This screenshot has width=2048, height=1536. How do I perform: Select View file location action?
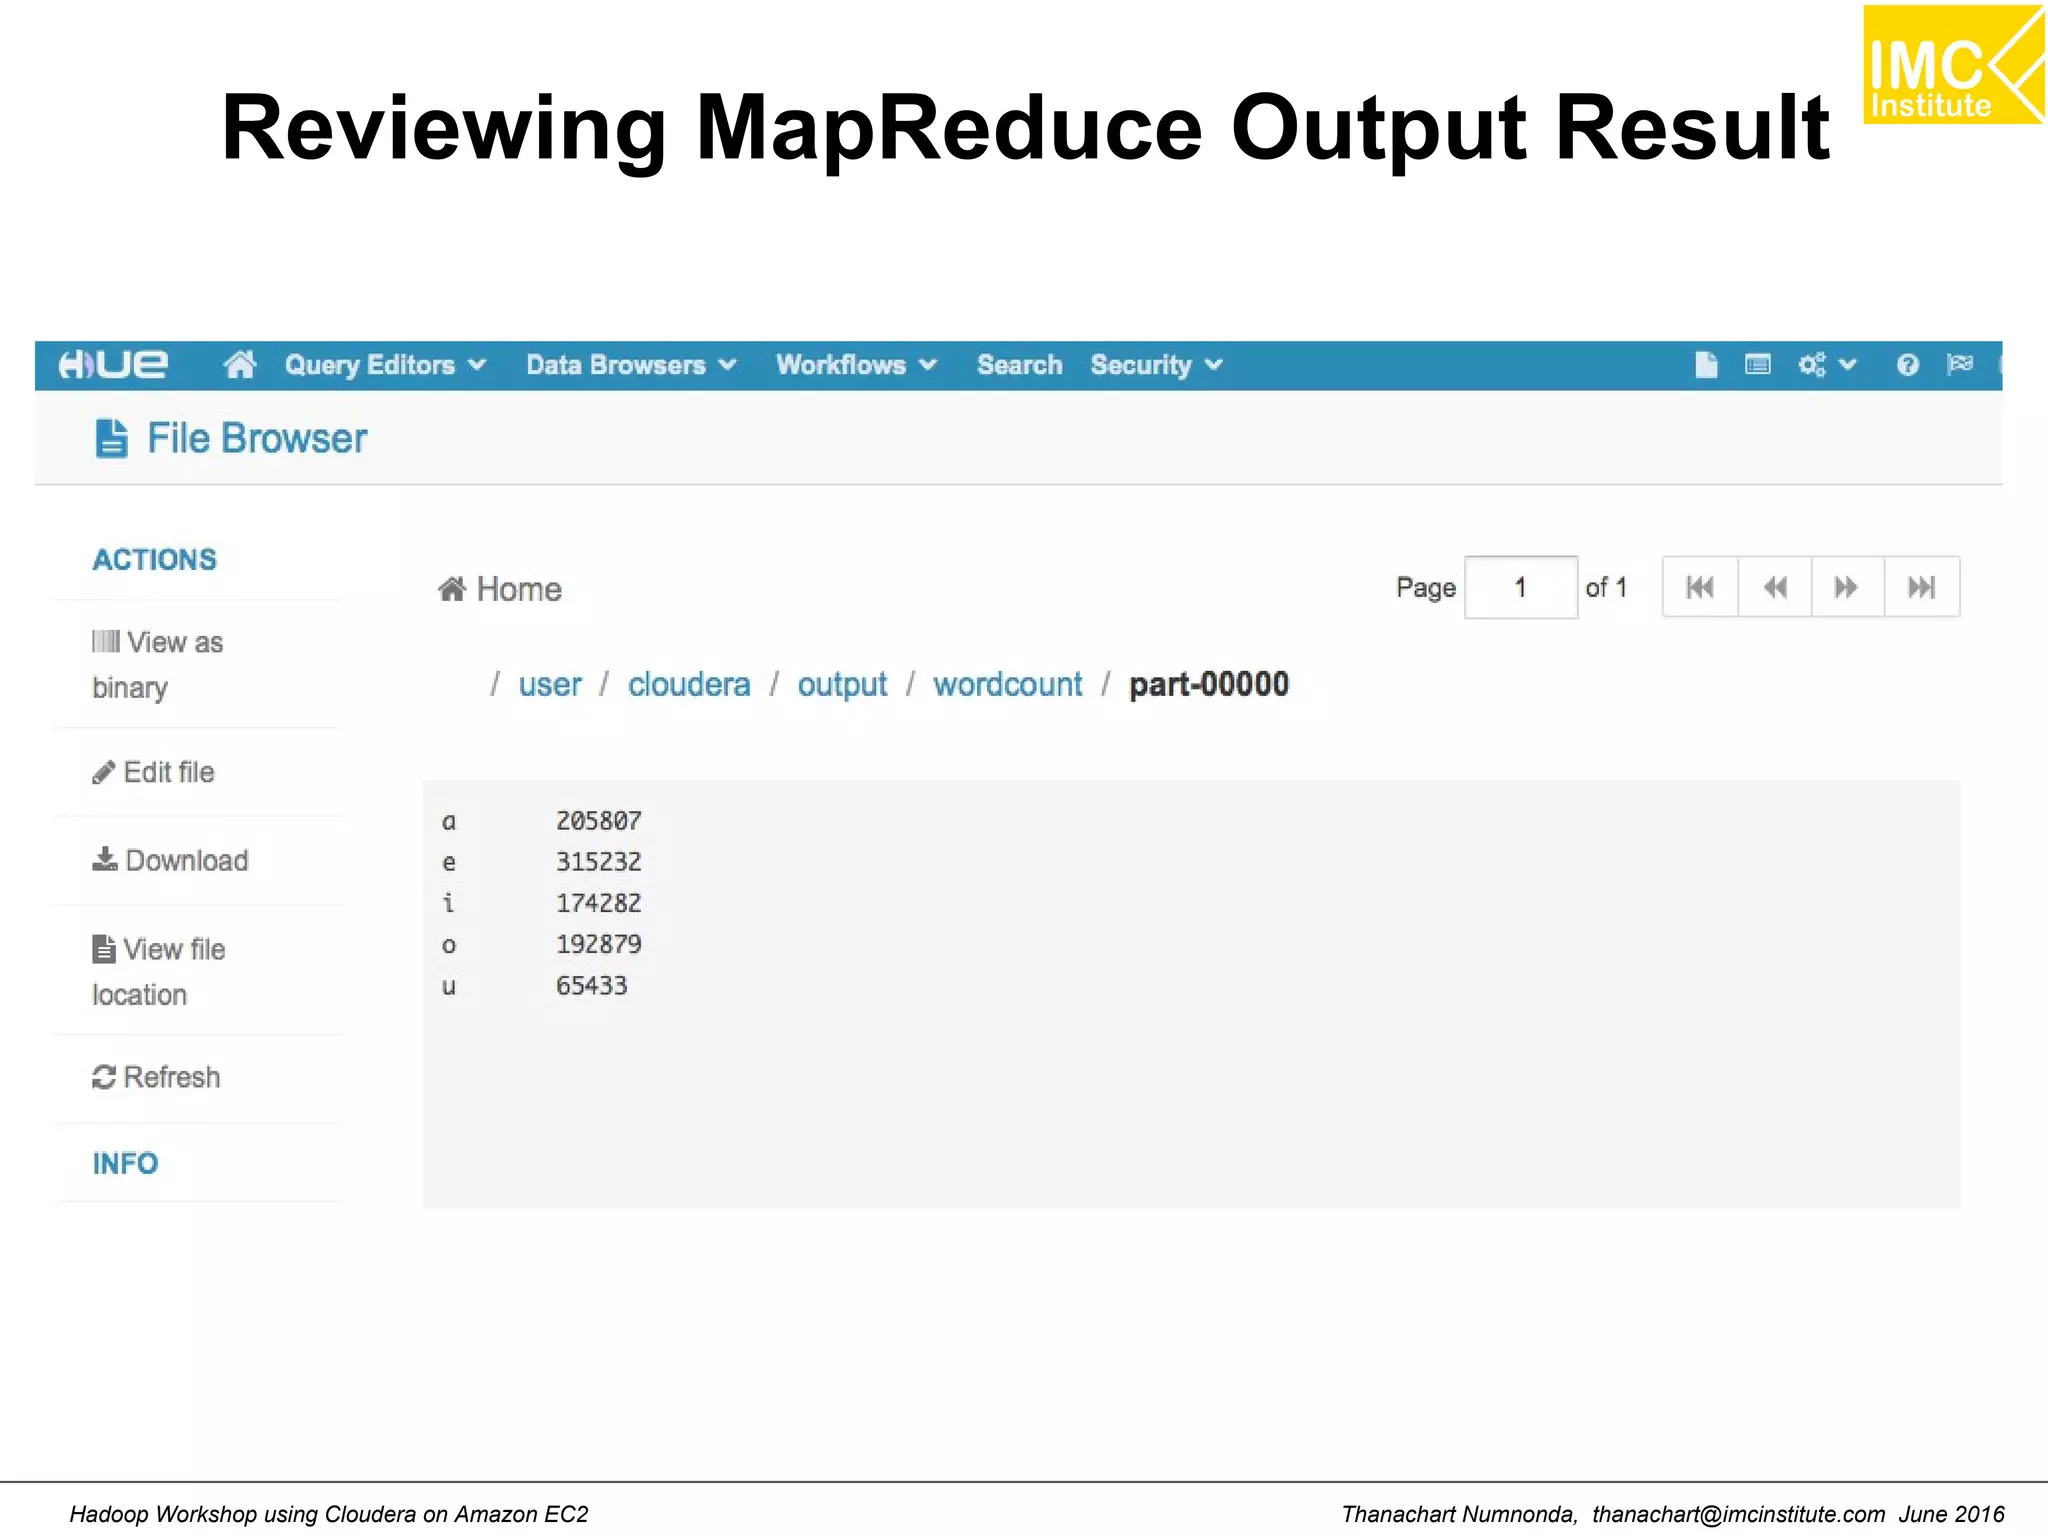tap(158, 971)
